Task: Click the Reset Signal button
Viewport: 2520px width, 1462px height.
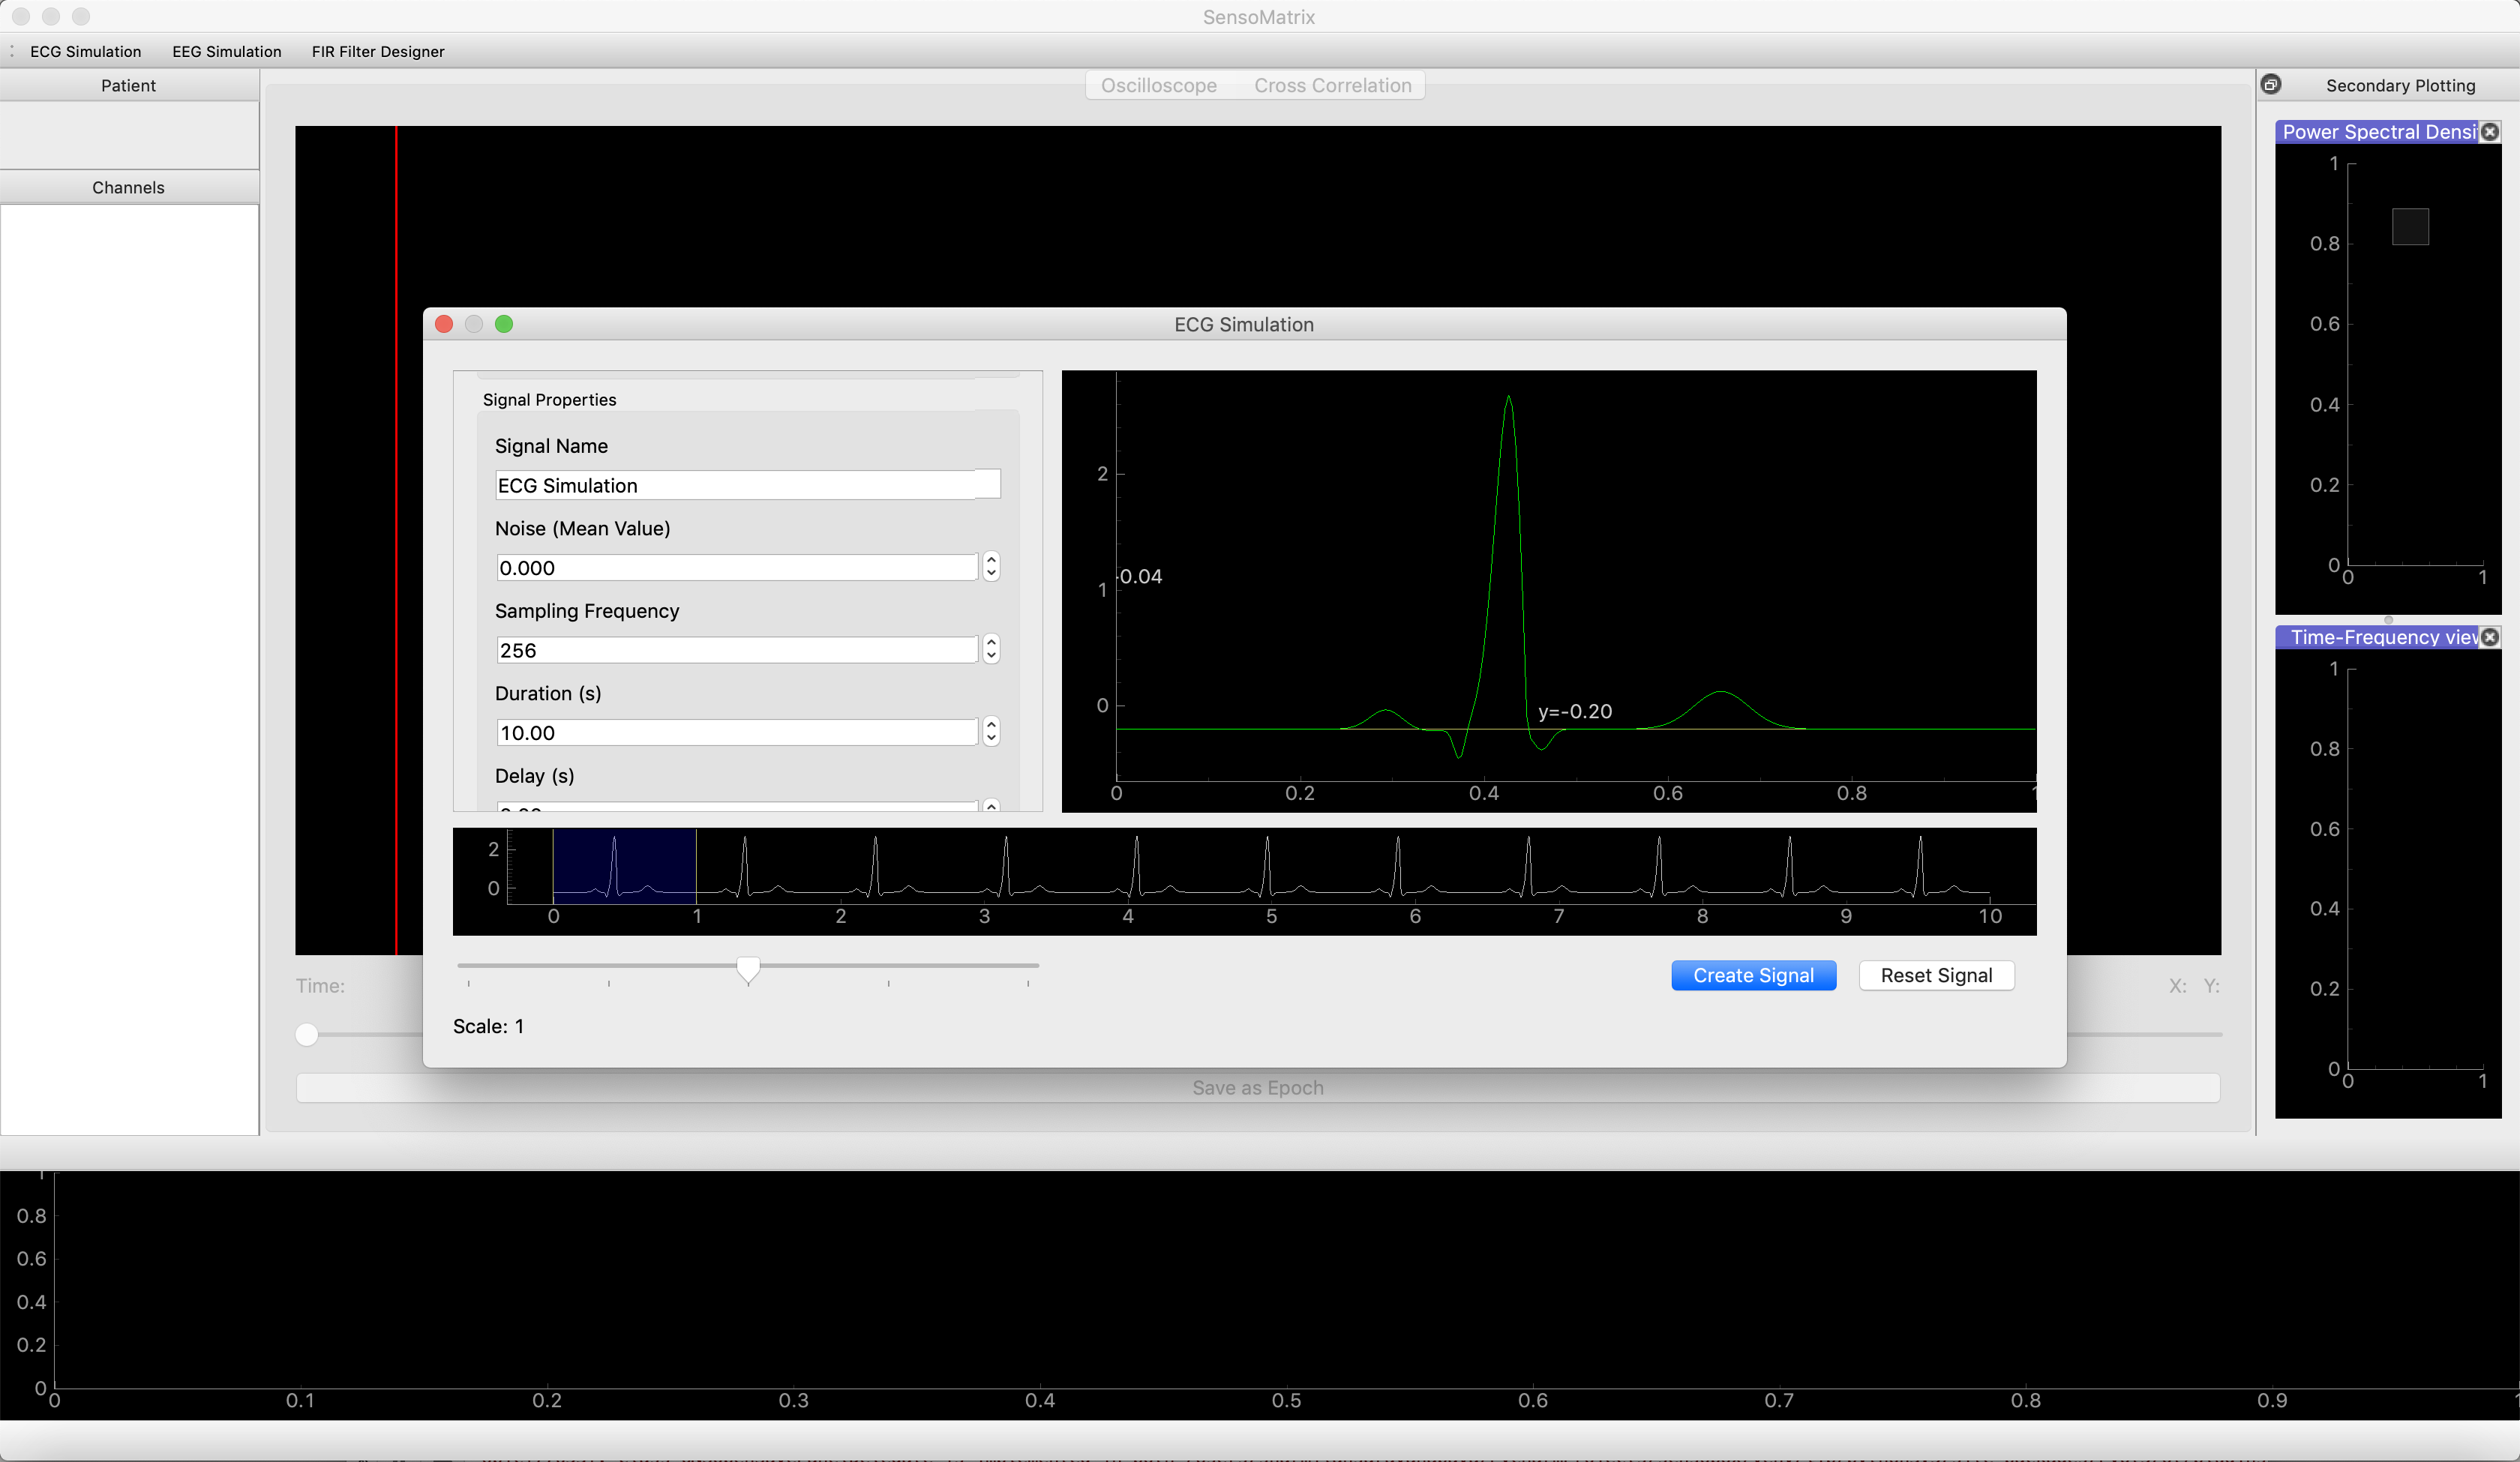Action: 1936,975
